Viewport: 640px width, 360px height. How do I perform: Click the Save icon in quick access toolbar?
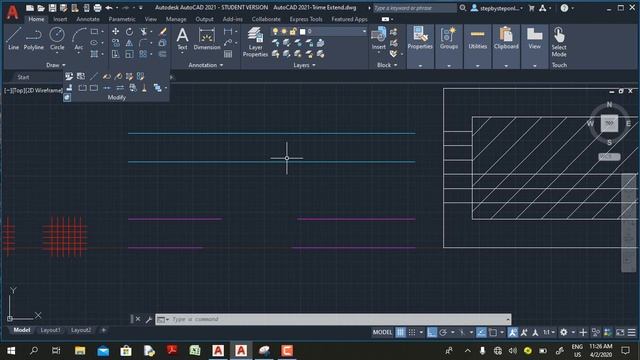click(53, 8)
